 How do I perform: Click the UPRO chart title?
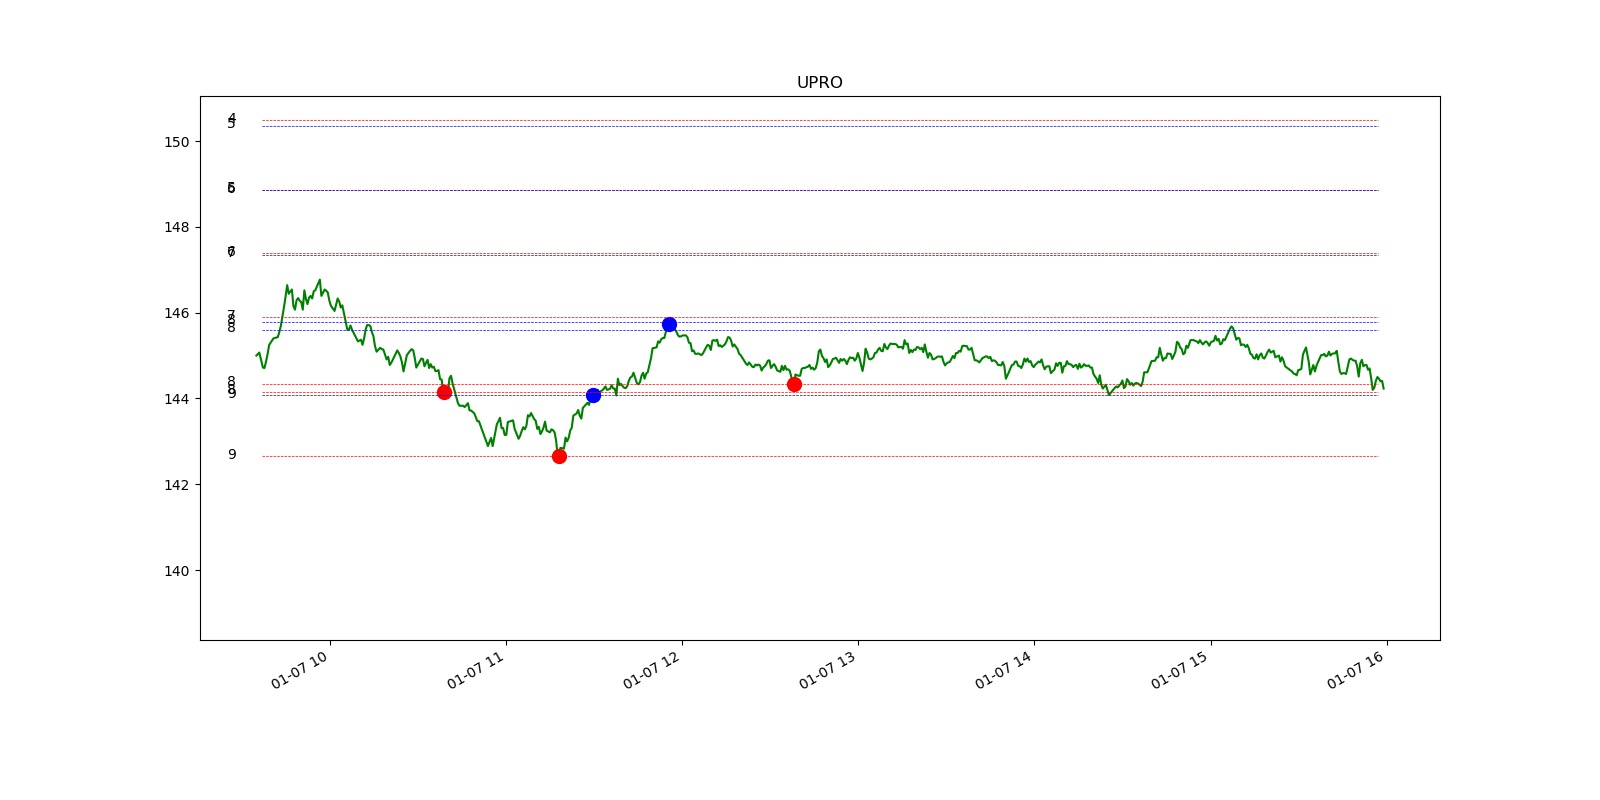pyautogui.click(x=819, y=82)
